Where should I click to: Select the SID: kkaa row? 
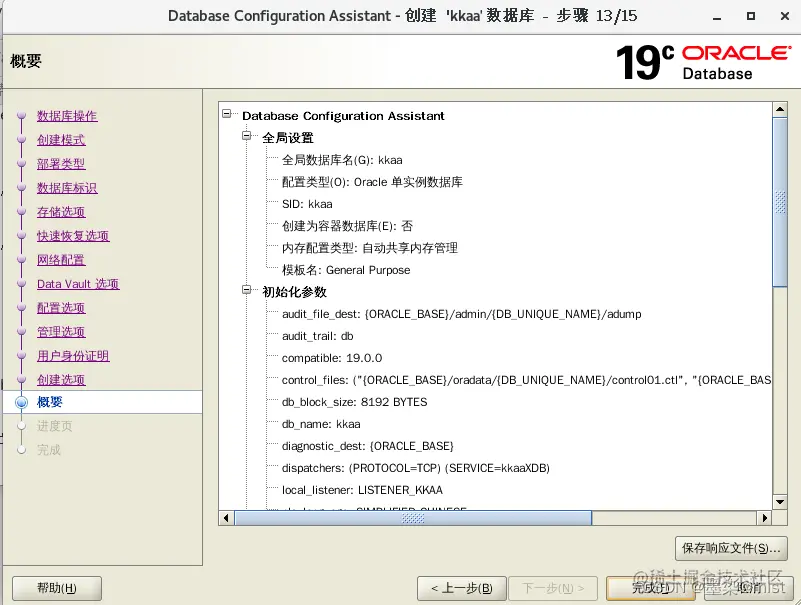pyautogui.click(x=307, y=204)
